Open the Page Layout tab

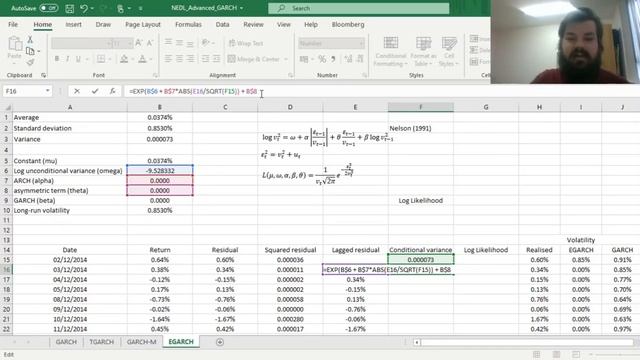pos(143,24)
